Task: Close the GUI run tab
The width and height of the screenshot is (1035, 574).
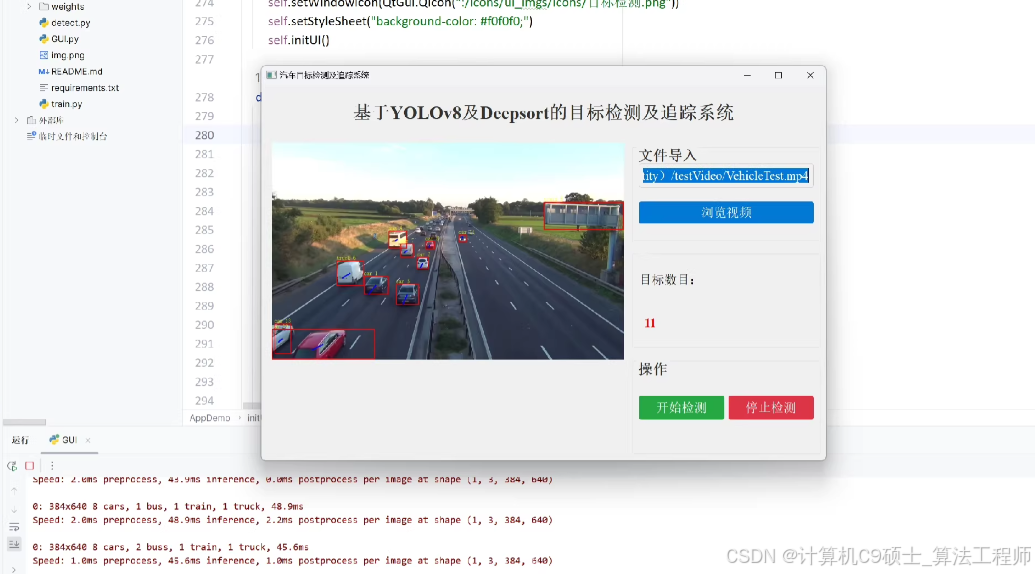Action: pyautogui.click(x=88, y=440)
